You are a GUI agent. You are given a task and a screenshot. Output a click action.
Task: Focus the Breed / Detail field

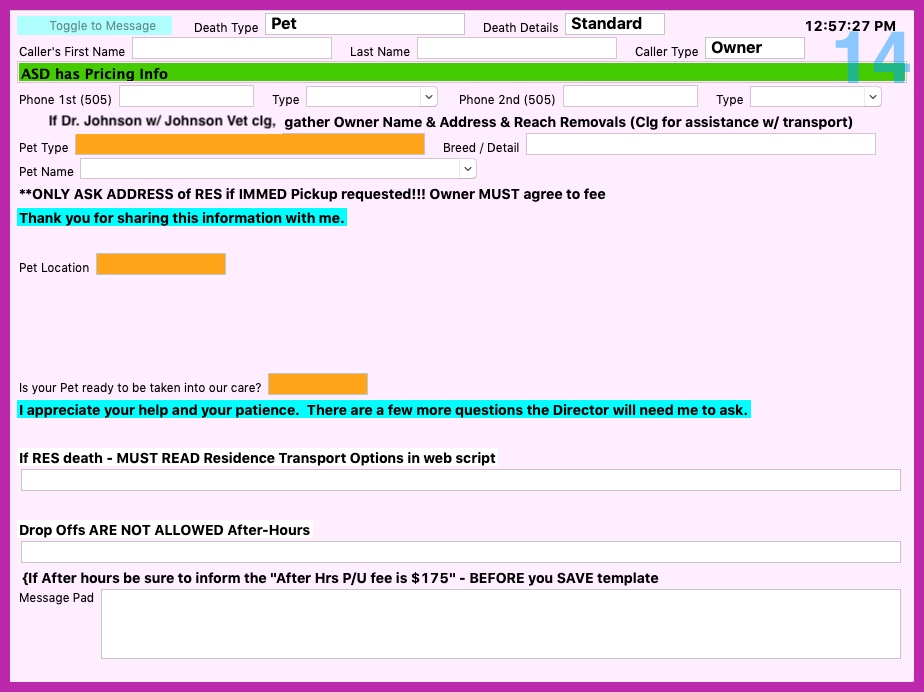[x=701, y=144]
